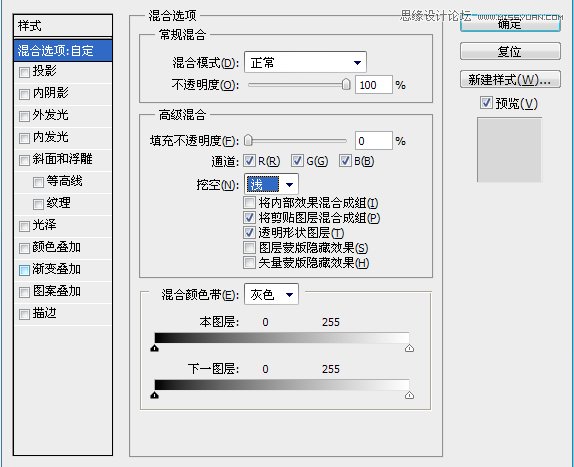574x467 pixels.
Task: Click 本图层 black point slider marker
Action: (x=154, y=348)
